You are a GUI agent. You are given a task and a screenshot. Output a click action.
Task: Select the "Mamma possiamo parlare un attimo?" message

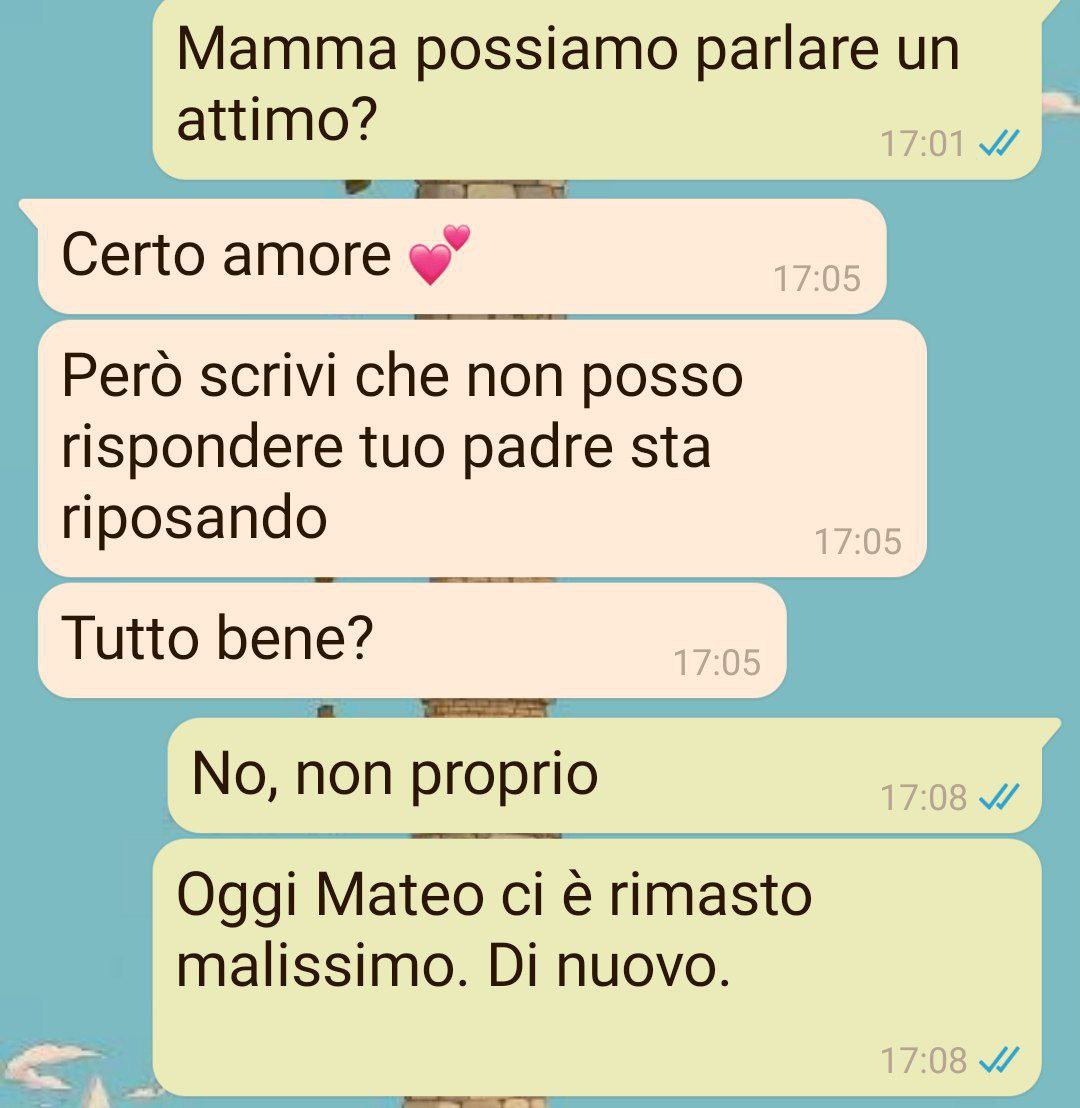597,88
